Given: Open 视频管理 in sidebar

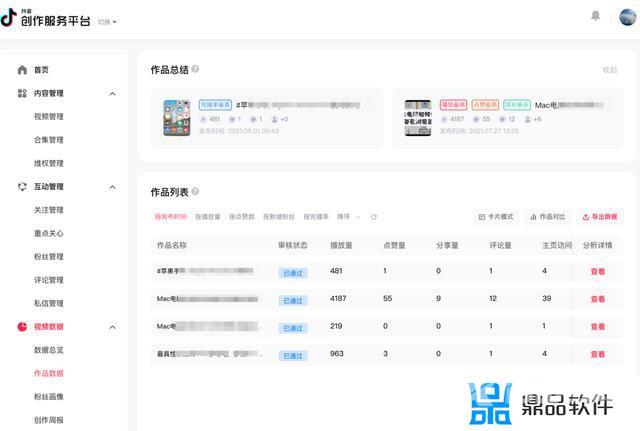Looking at the screenshot, I should [x=49, y=117].
